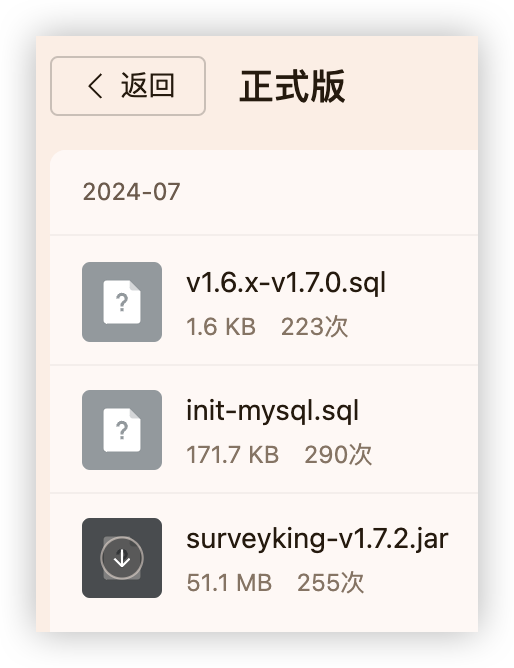Click the unknown-file icon for v1.6.x-v1.7.0.sql

click(122, 302)
